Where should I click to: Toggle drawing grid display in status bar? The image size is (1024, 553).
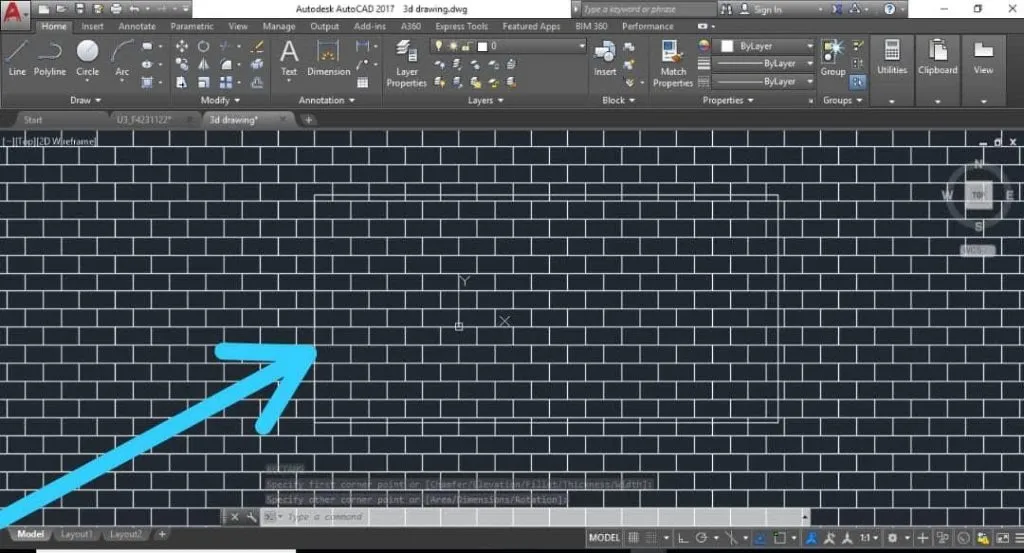pos(633,538)
